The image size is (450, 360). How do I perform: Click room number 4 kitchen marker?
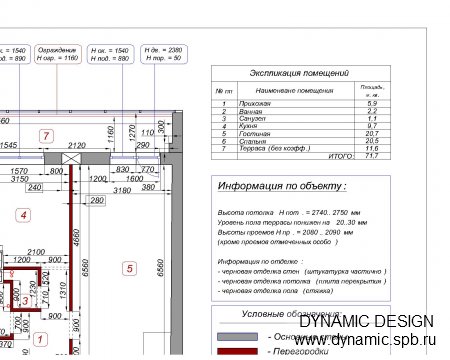pyautogui.click(x=23, y=215)
